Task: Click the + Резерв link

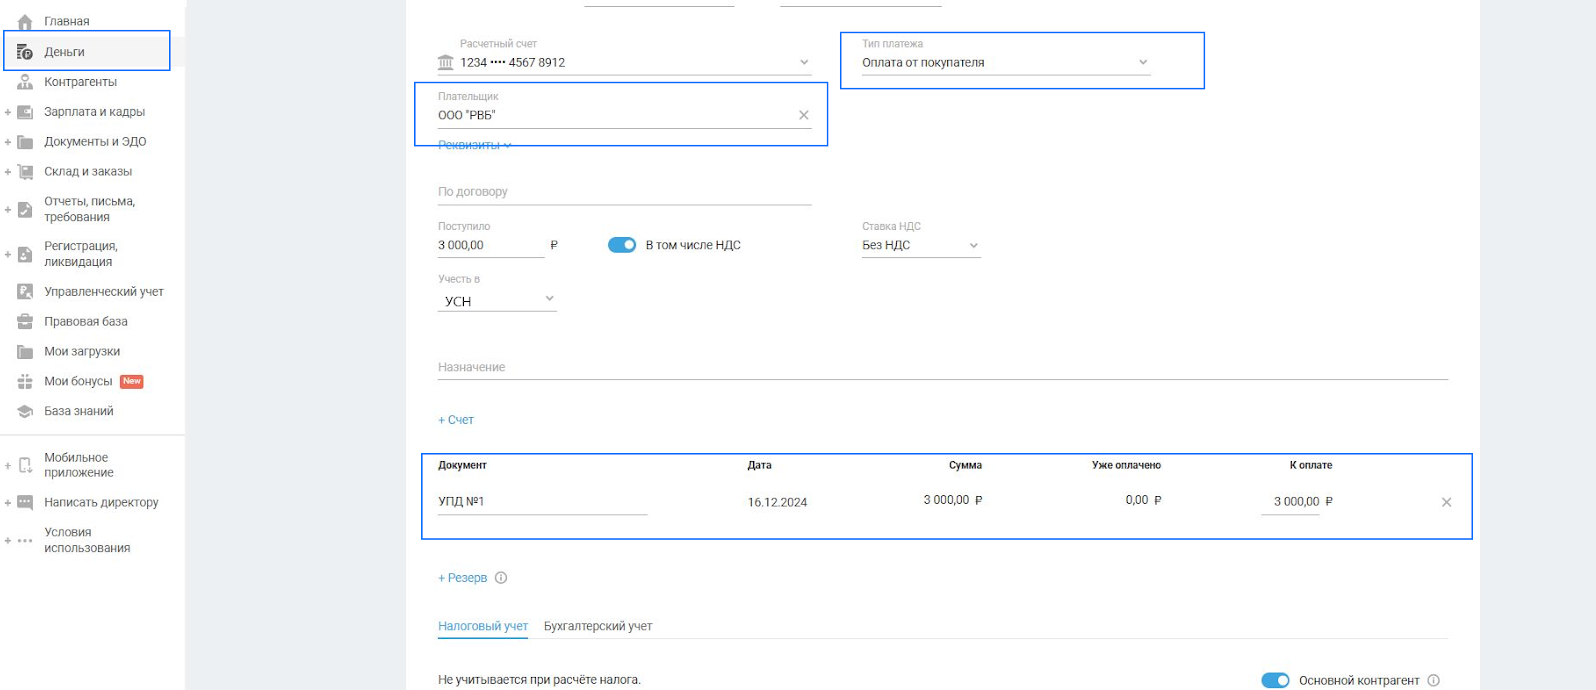Action: click(x=463, y=578)
